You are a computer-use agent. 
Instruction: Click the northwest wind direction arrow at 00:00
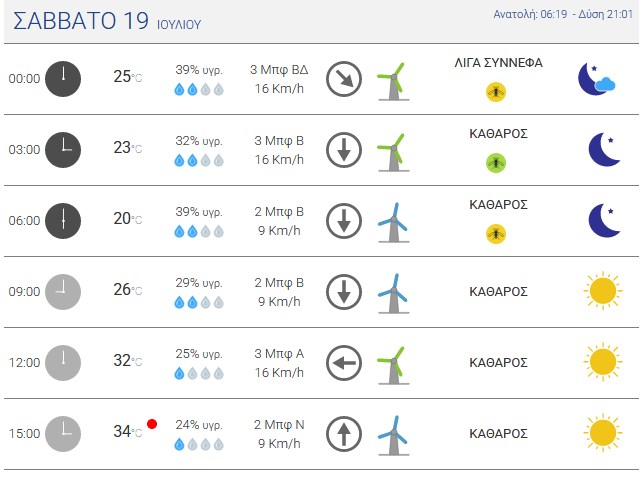[x=344, y=79]
